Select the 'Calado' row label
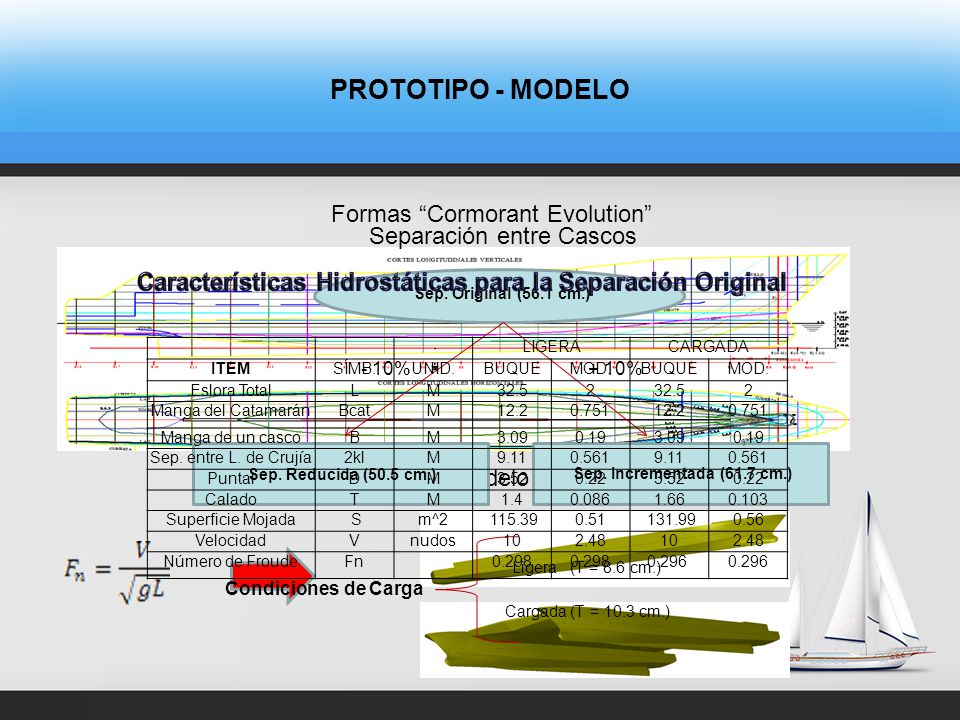 231,499
